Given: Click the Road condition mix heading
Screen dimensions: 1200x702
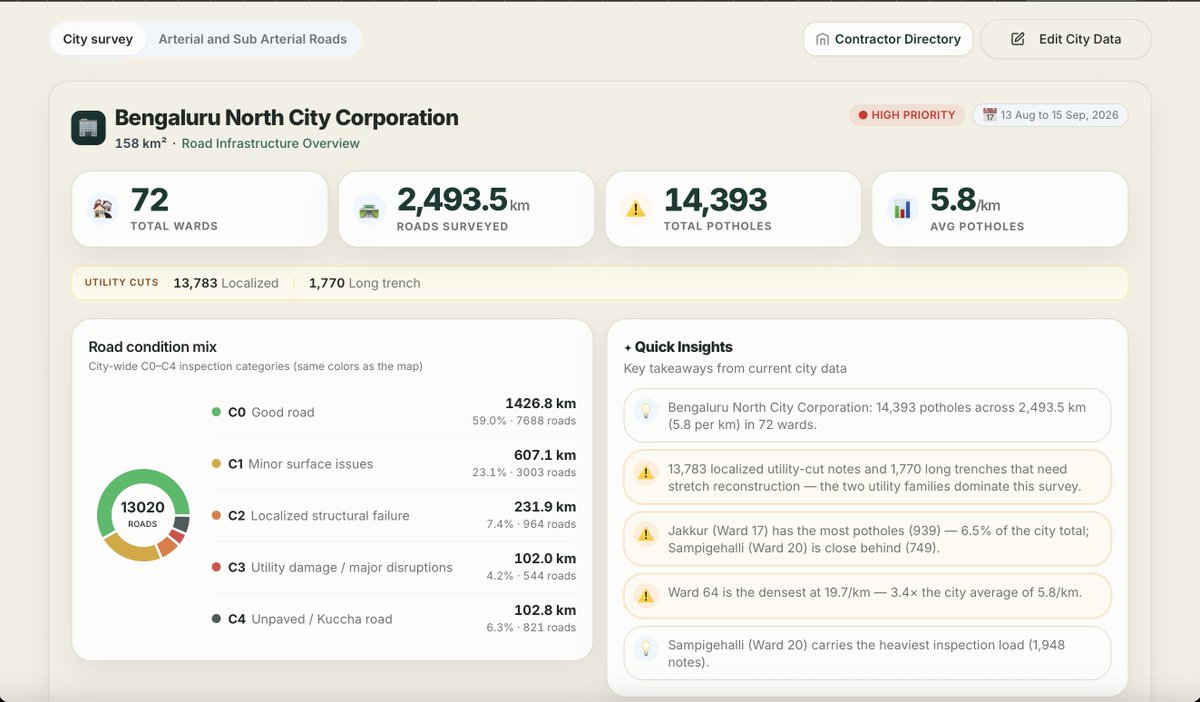Looking at the screenshot, I should pos(153,347).
